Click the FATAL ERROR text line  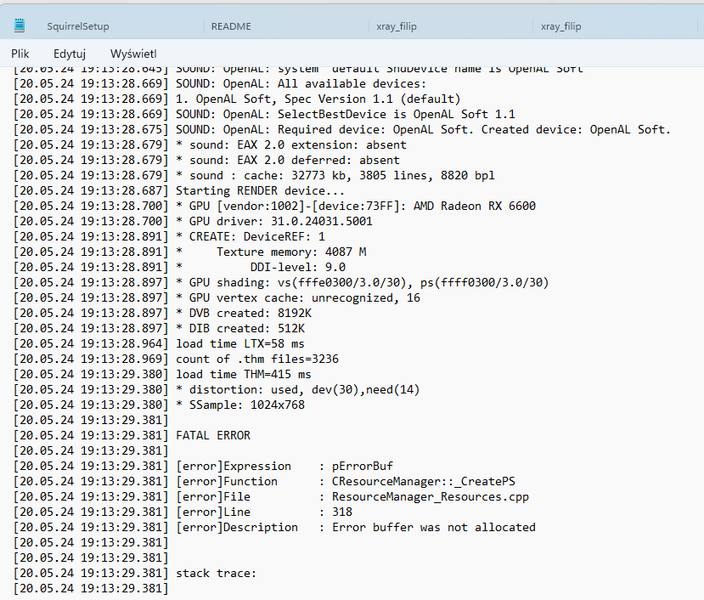click(x=213, y=435)
